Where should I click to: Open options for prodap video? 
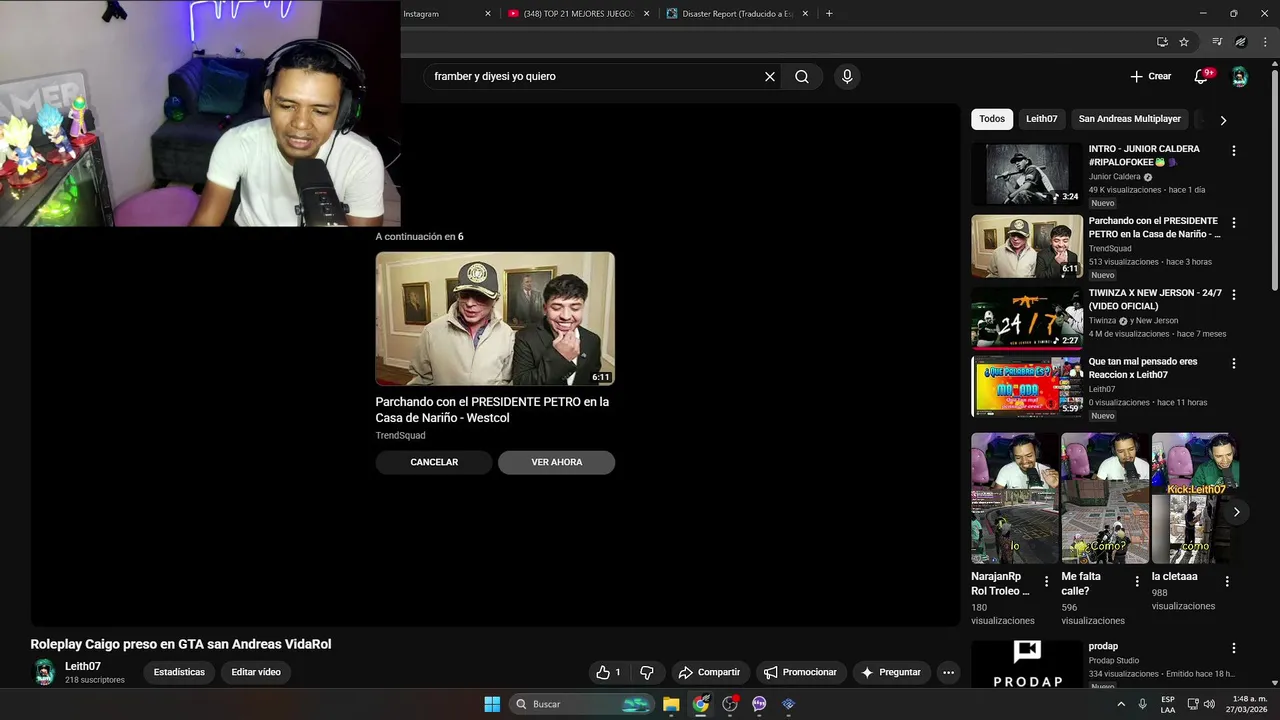[x=1233, y=648]
